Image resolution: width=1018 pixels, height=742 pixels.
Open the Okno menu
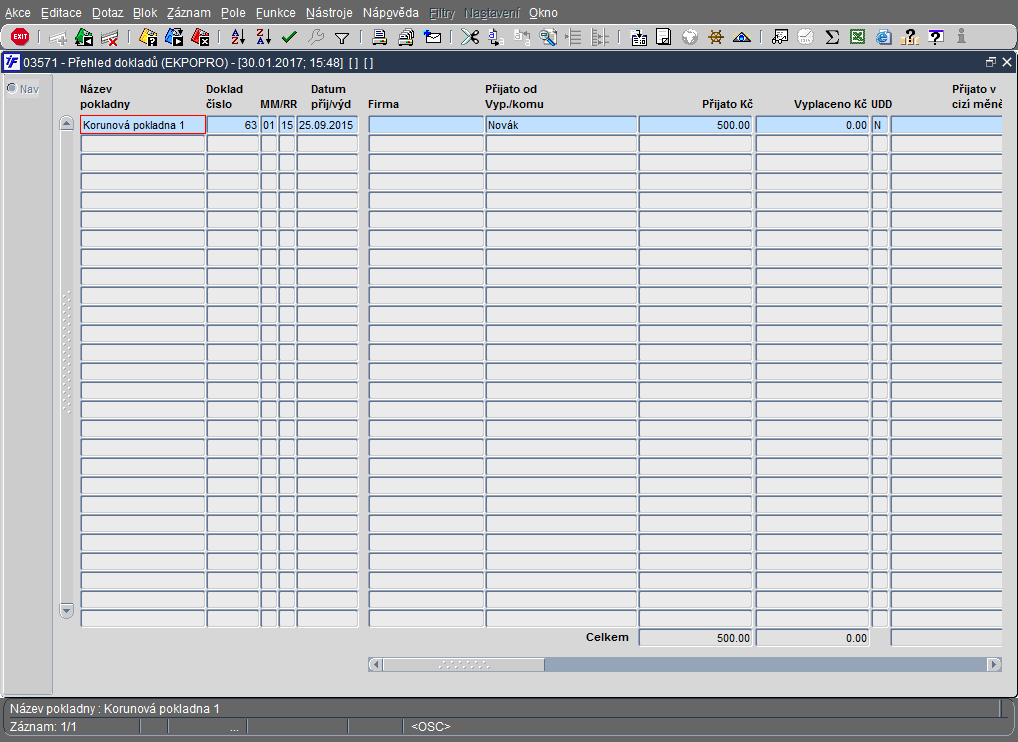pos(543,13)
